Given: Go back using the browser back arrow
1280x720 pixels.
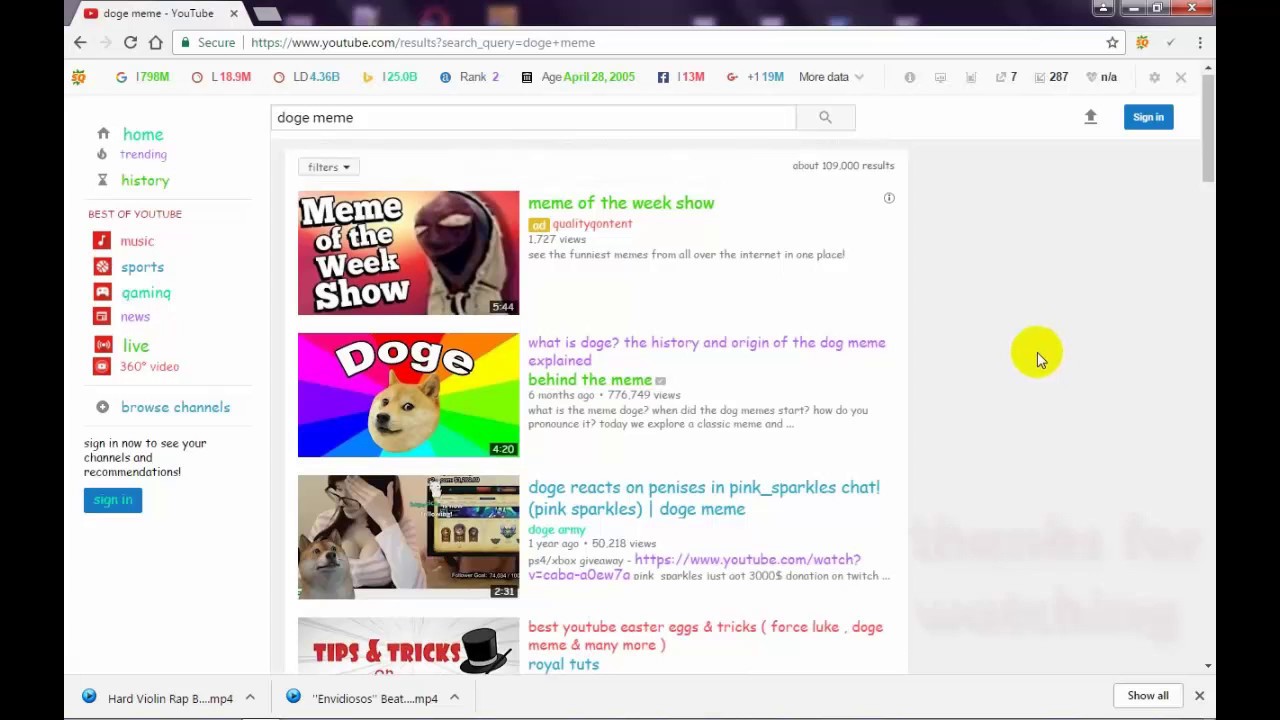Looking at the screenshot, I should [x=80, y=42].
